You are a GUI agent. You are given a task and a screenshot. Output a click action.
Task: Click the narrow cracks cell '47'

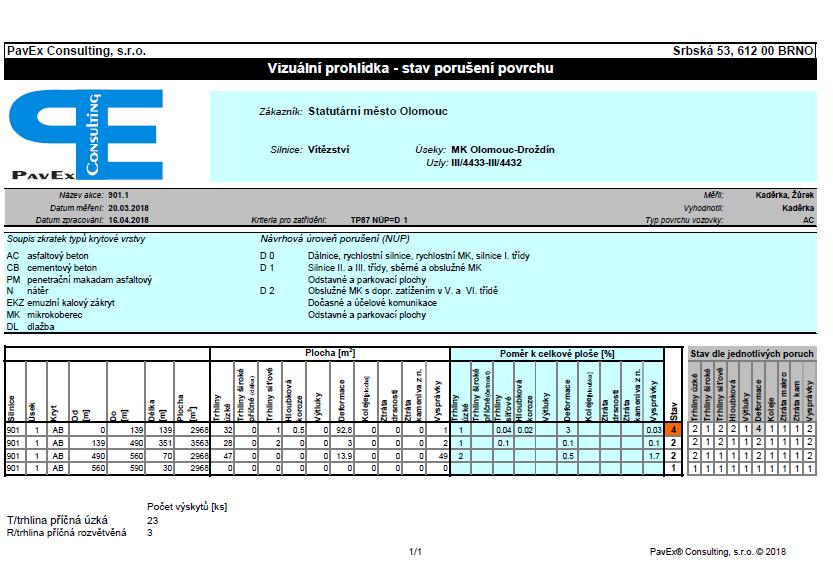tap(223, 456)
